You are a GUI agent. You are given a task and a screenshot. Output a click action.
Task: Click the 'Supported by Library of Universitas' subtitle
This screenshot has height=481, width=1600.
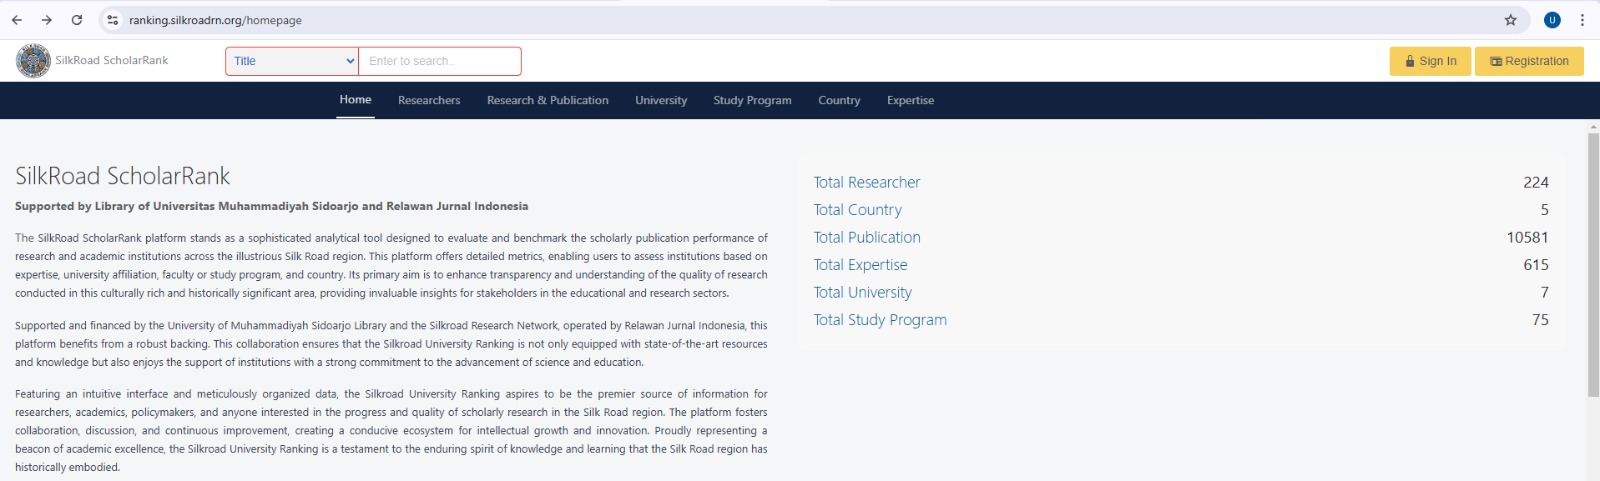[271, 206]
